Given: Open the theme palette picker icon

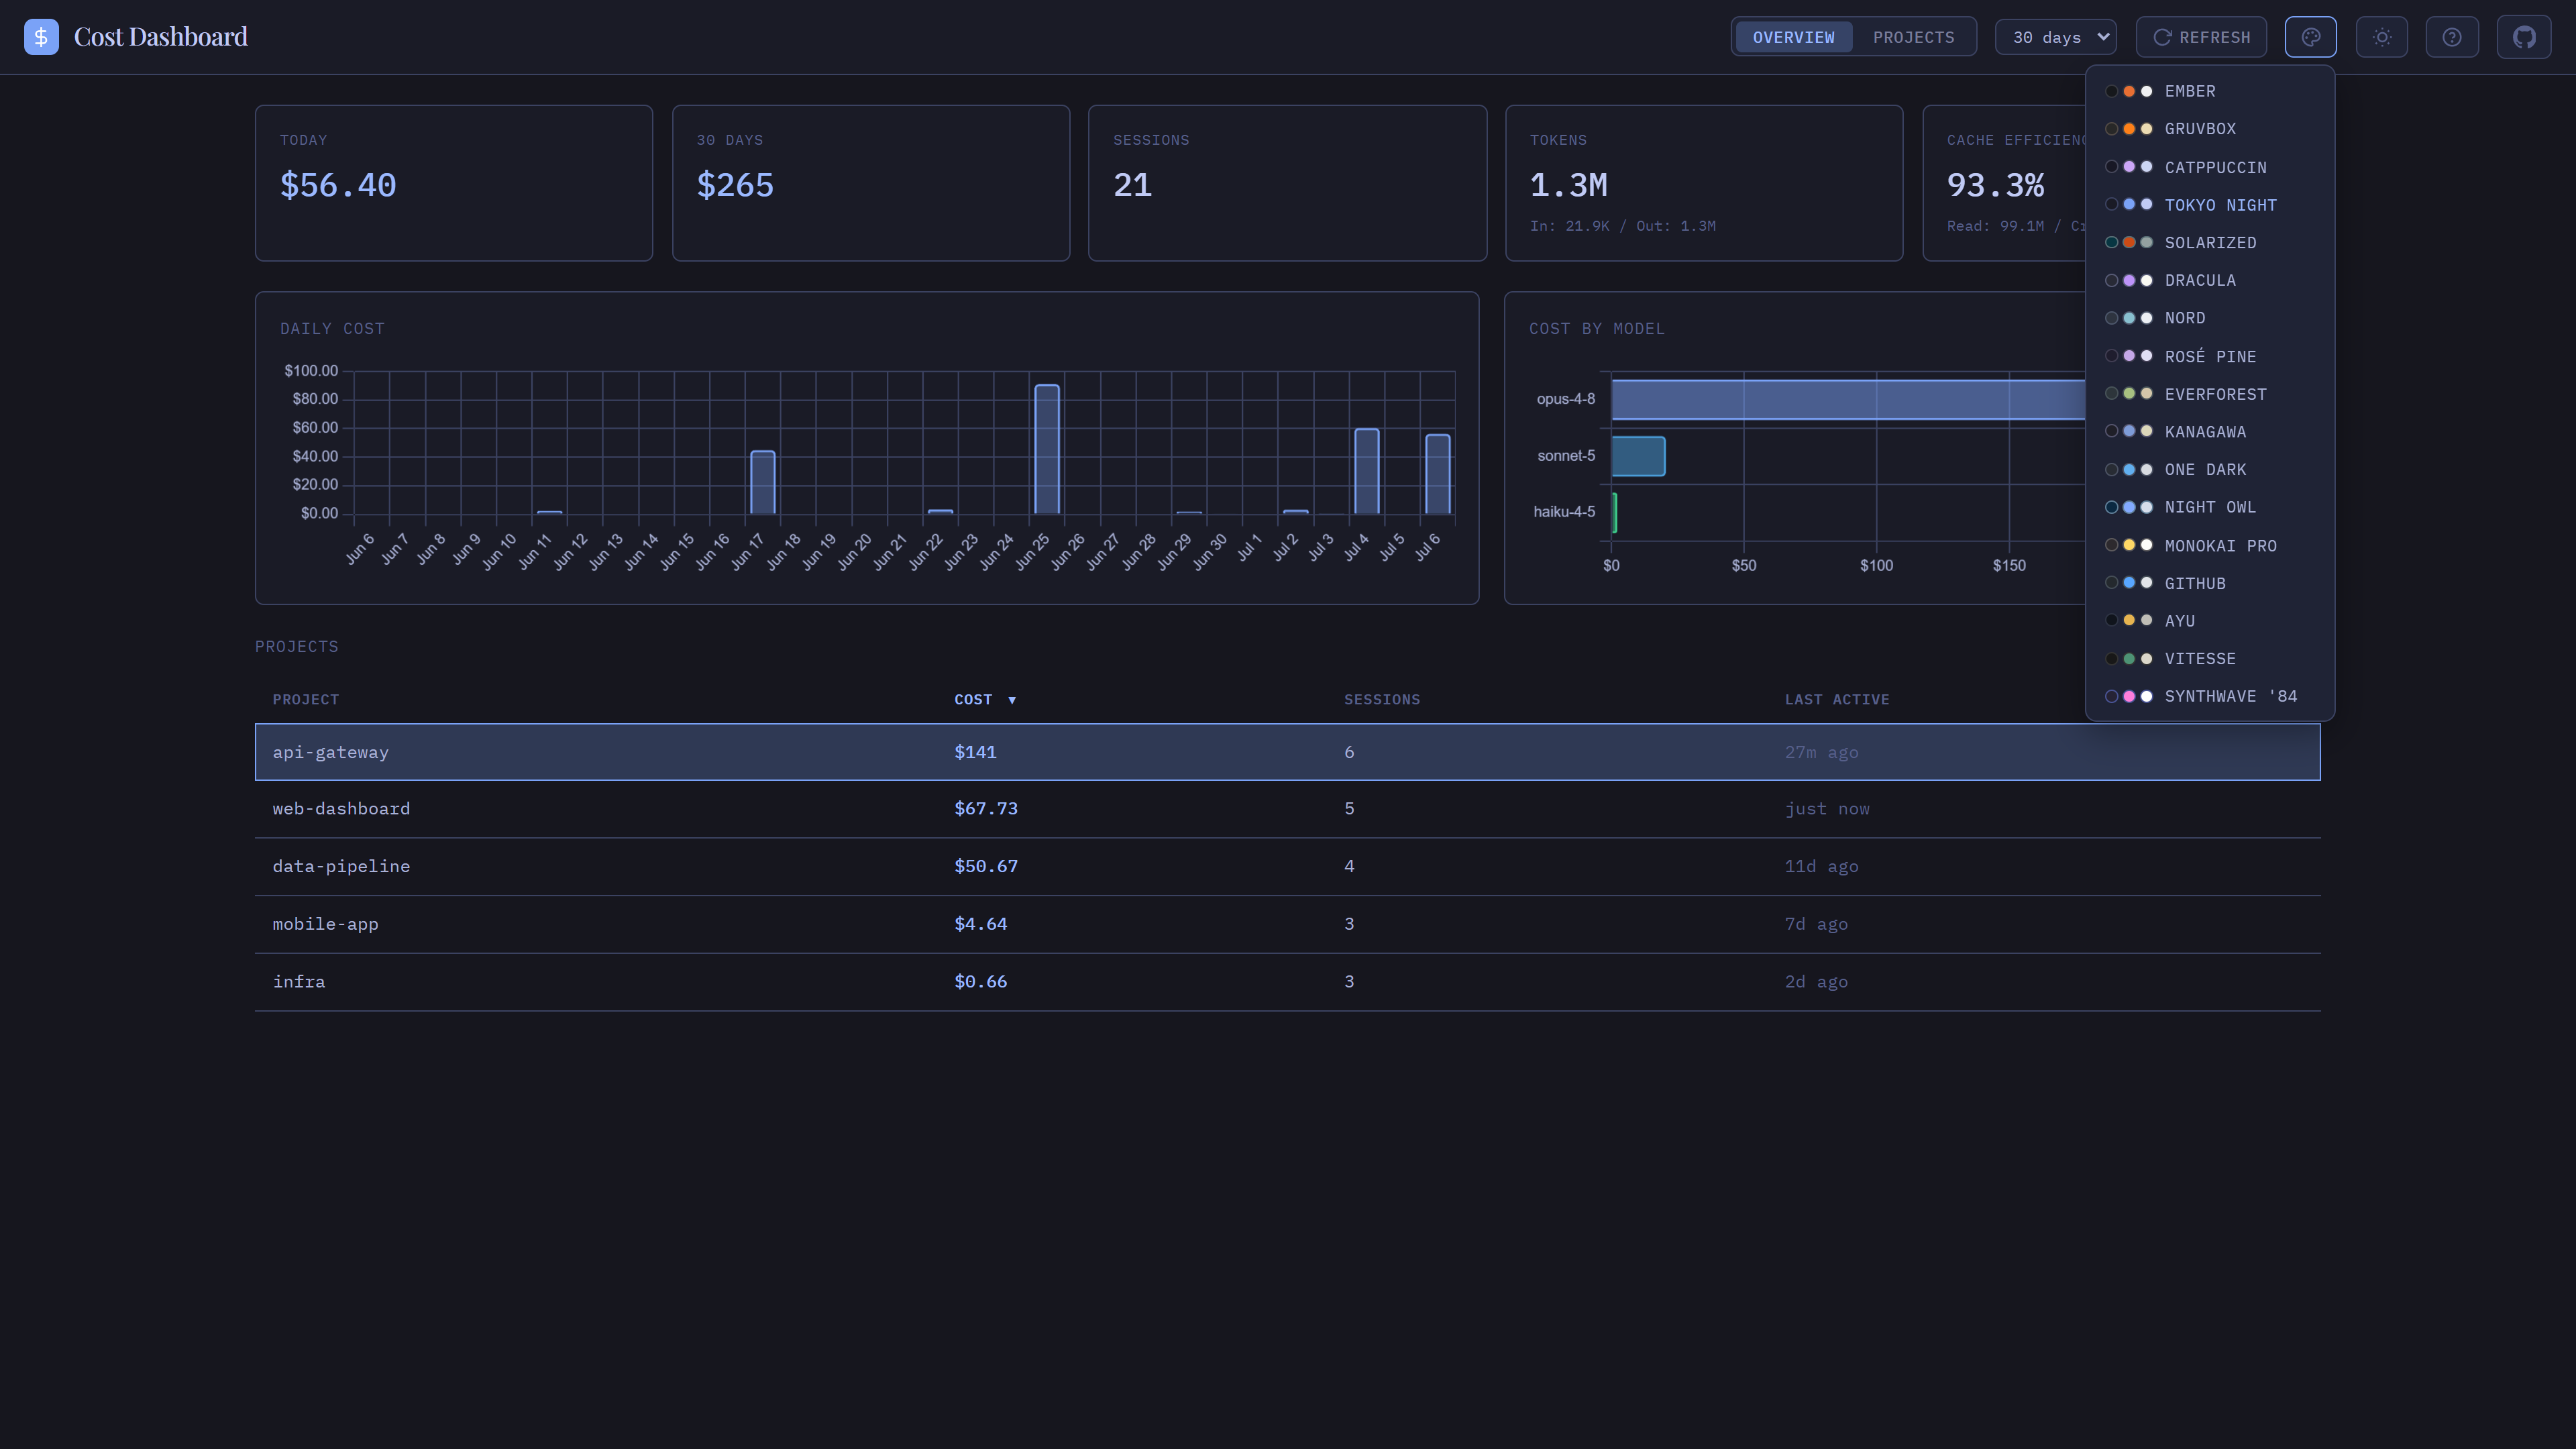Looking at the screenshot, I should (2310, 37).
